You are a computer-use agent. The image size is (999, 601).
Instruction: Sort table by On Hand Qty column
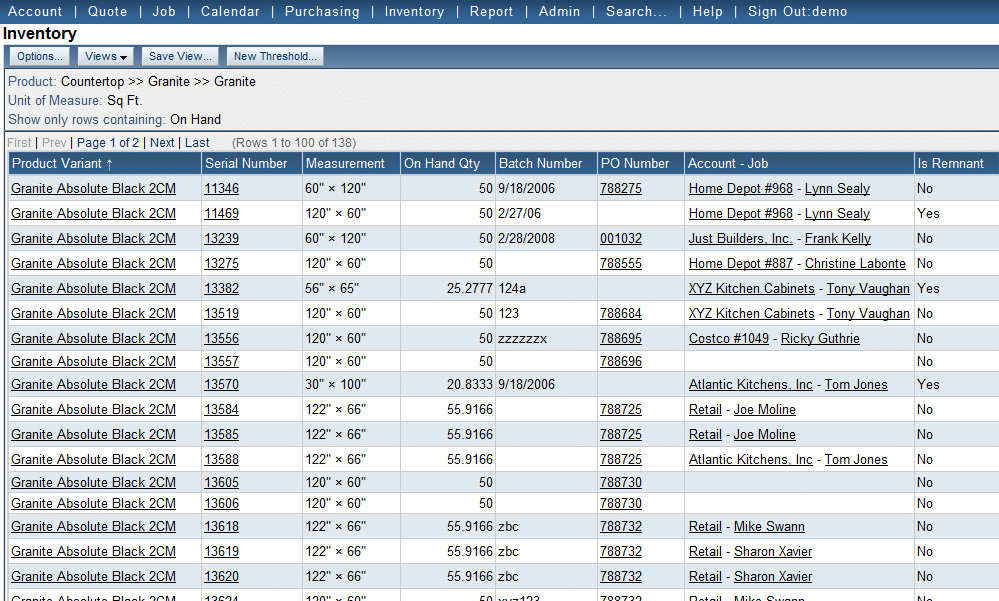pos(442,163)
